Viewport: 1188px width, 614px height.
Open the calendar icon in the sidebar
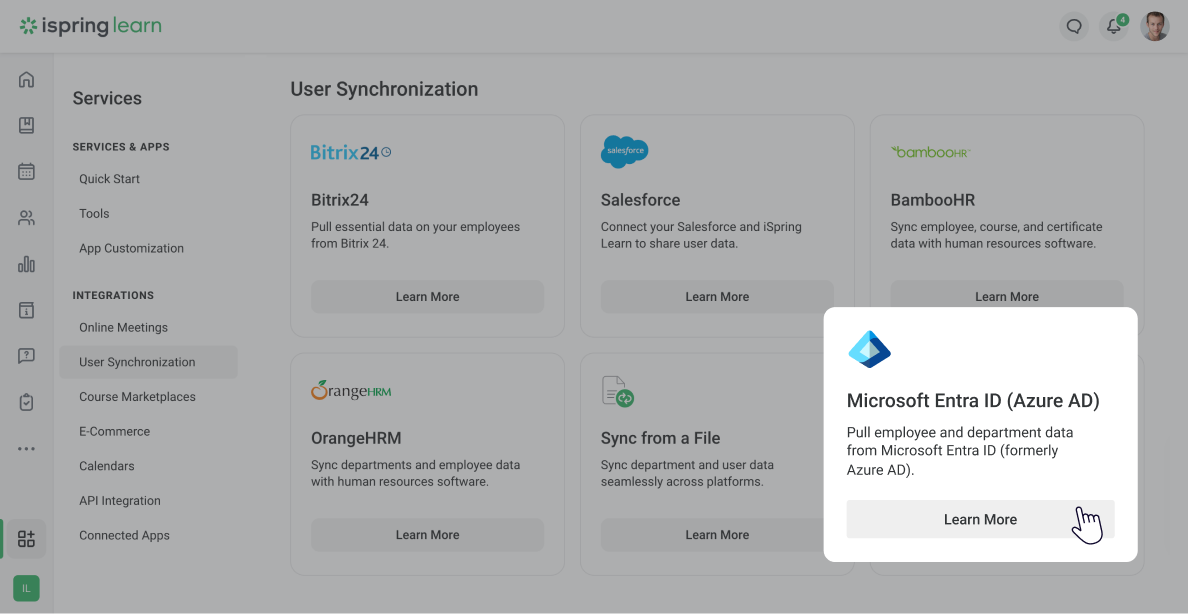[27, 172]
